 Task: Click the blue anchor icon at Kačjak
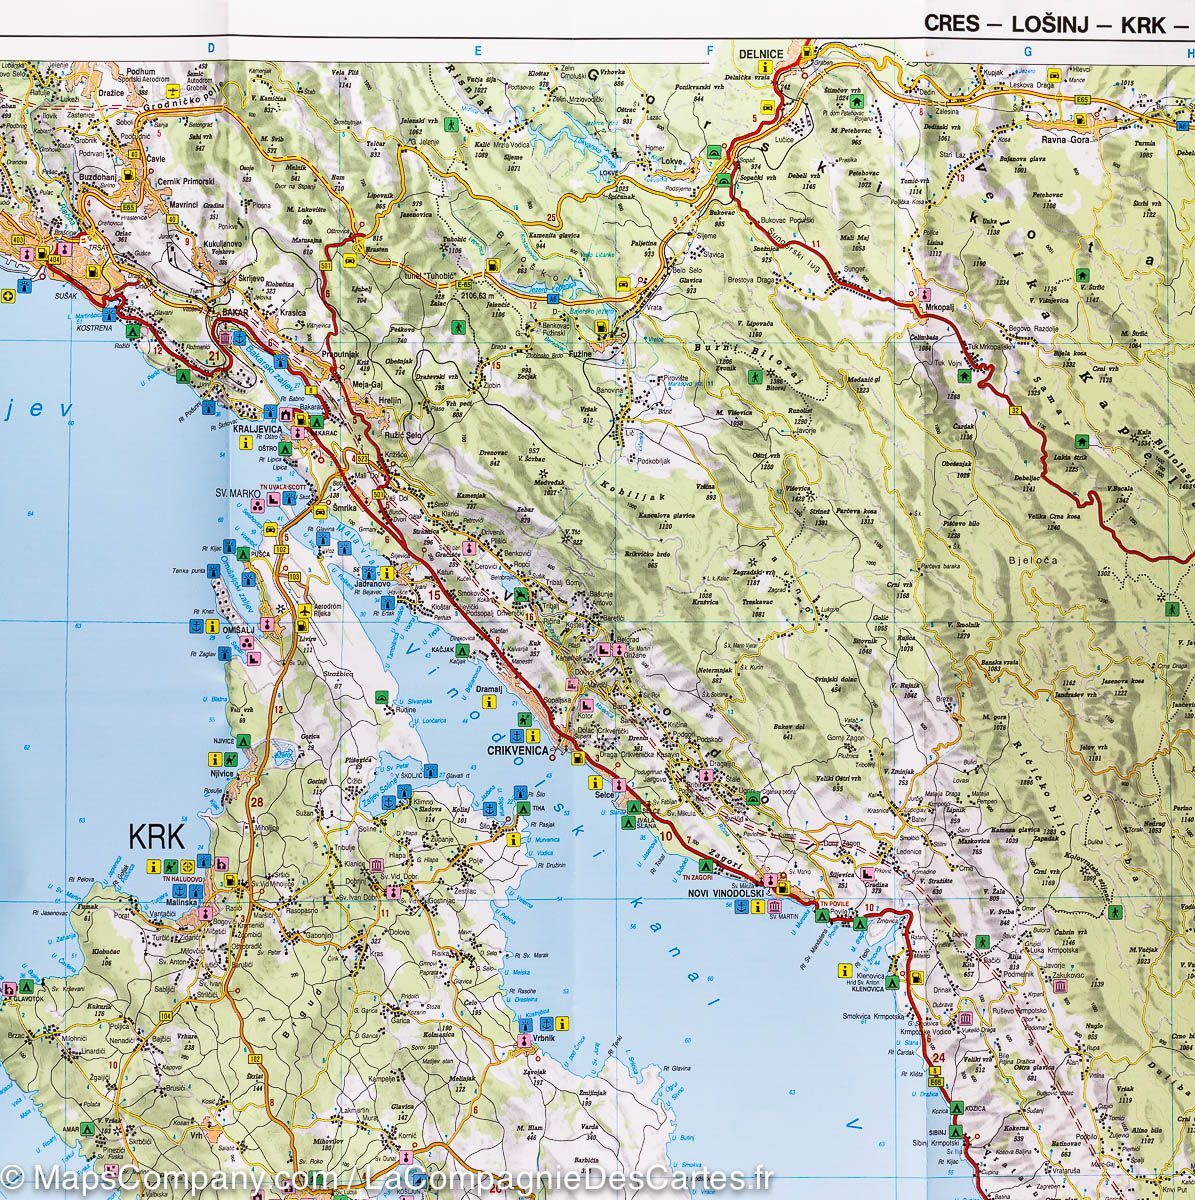click(463, 650)
